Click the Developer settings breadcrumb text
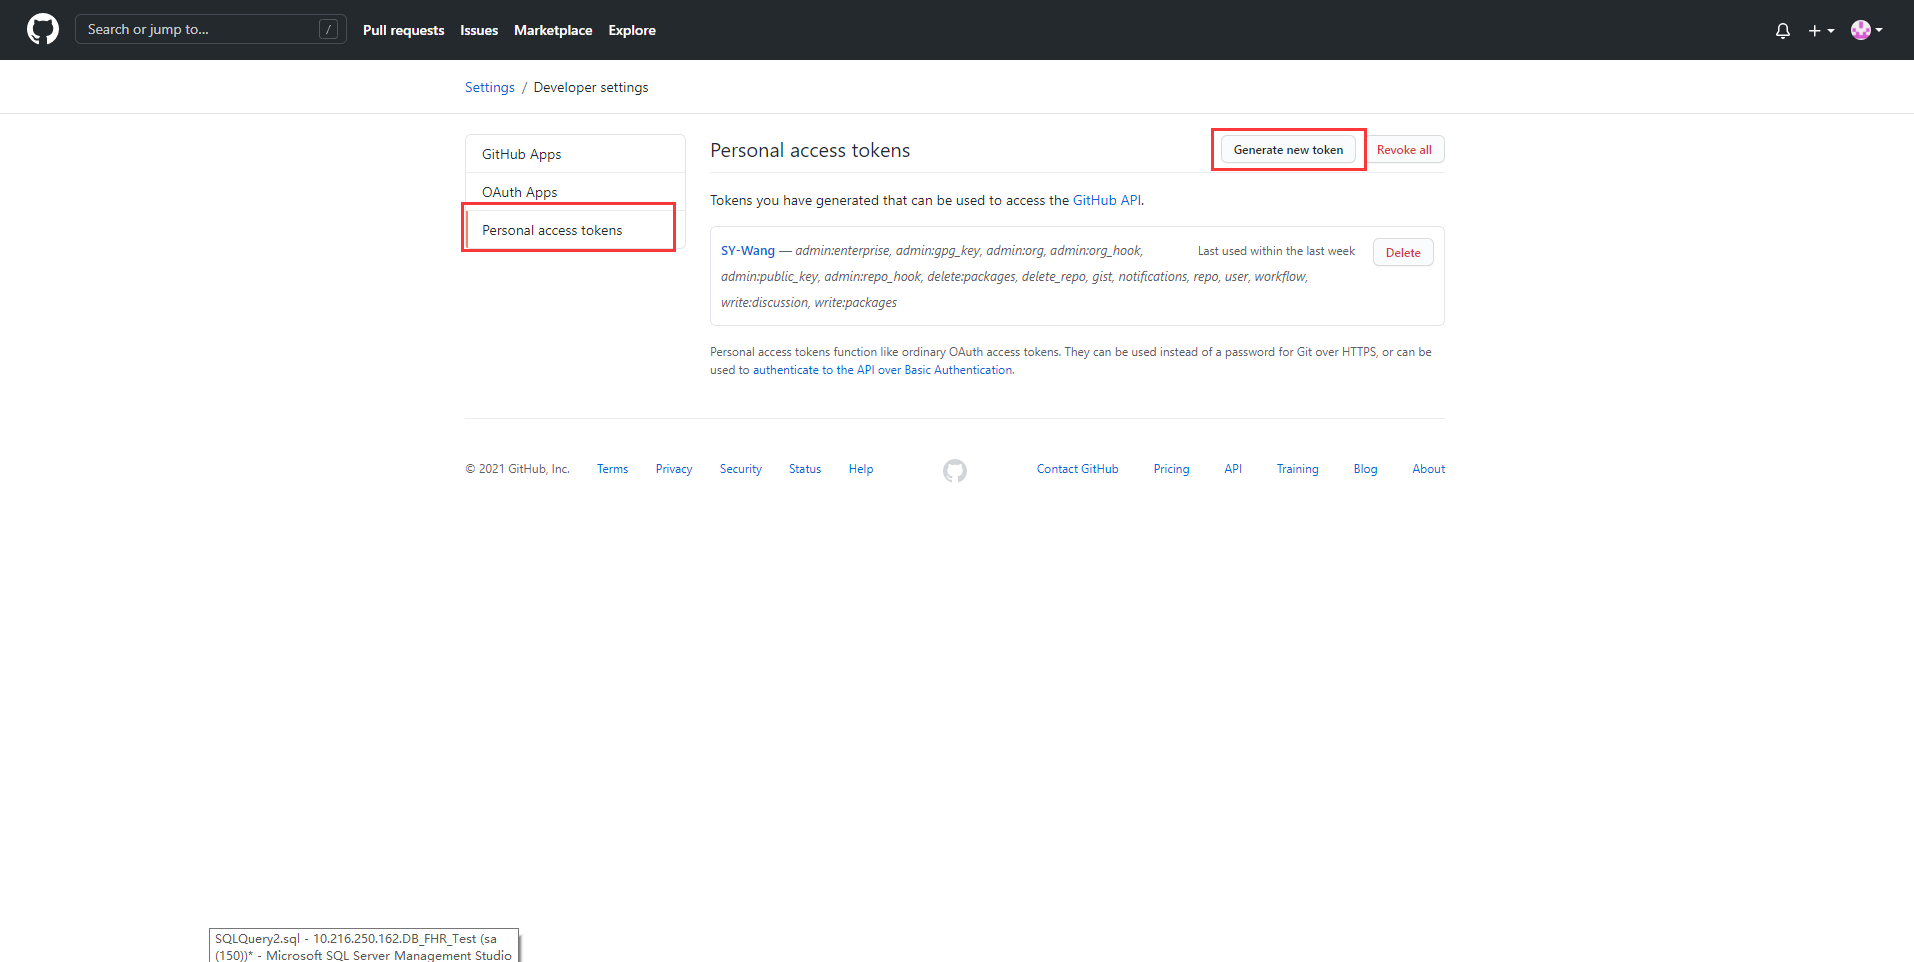The image size is (1914, 962). pos(591,88)
